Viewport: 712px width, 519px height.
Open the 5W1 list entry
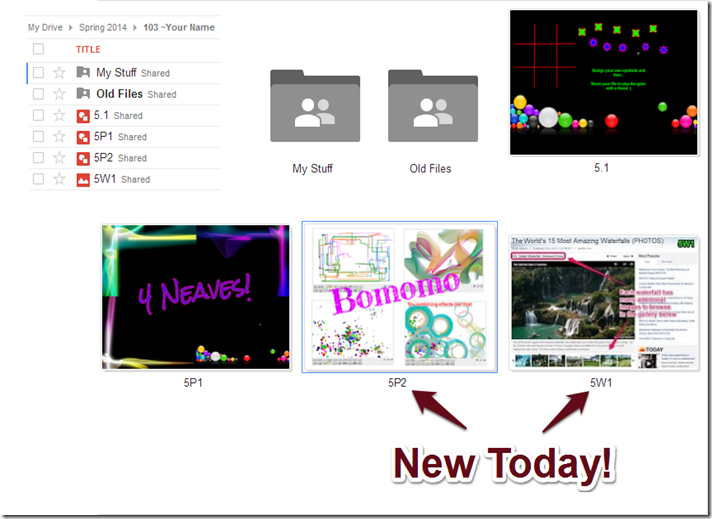click(105, 179)
